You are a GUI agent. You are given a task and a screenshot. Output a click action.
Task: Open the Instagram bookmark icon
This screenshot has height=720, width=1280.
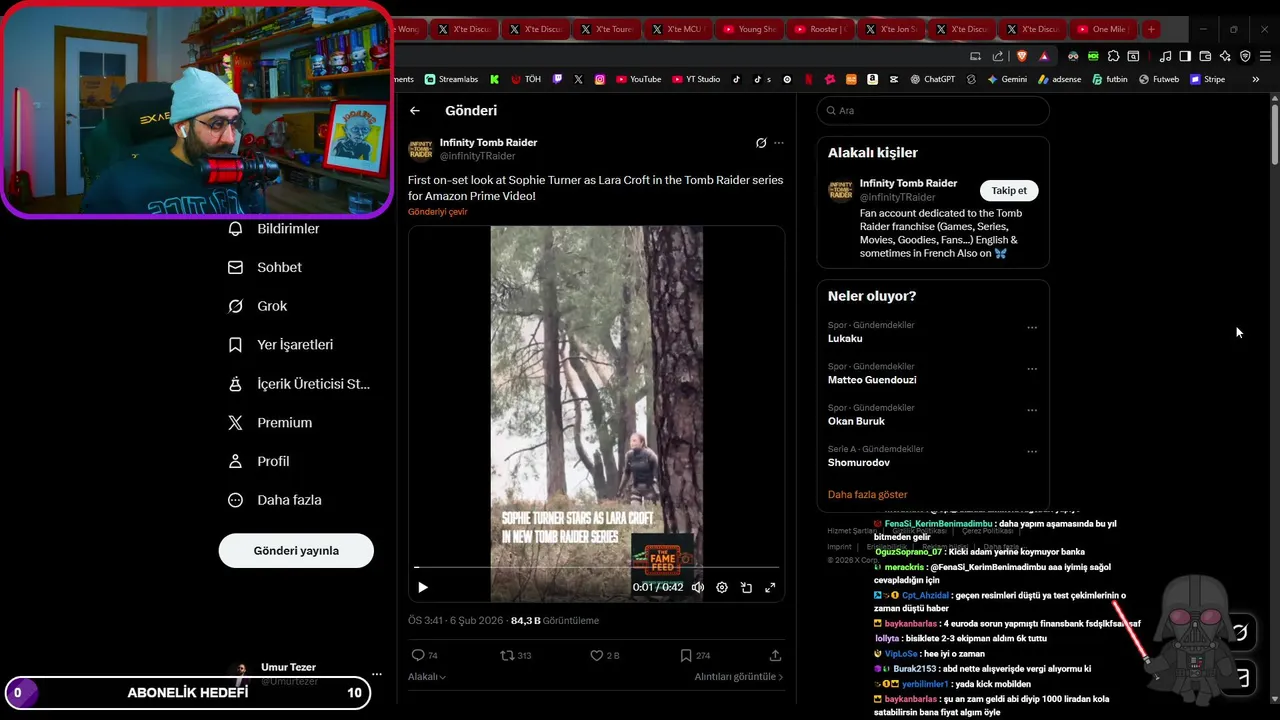coord(600,79)
